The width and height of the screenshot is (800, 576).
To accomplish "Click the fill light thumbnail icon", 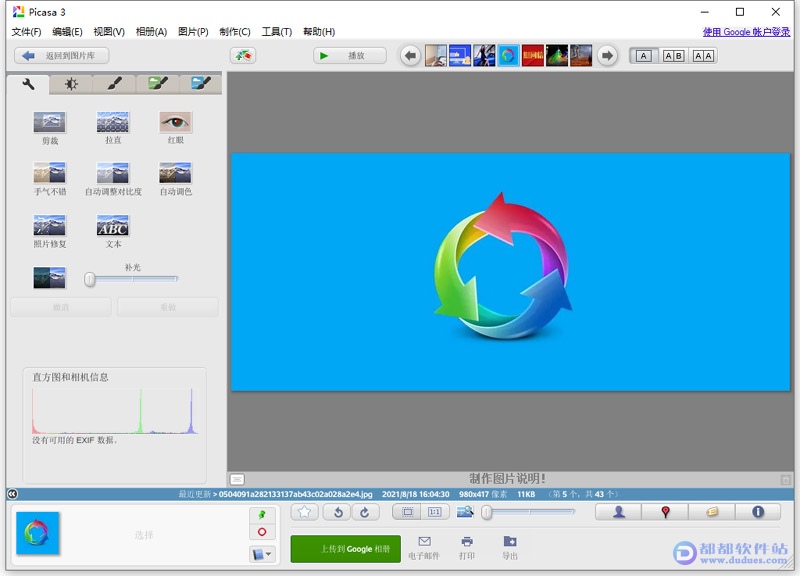I will pyautogui.click(x=49, y=278).
